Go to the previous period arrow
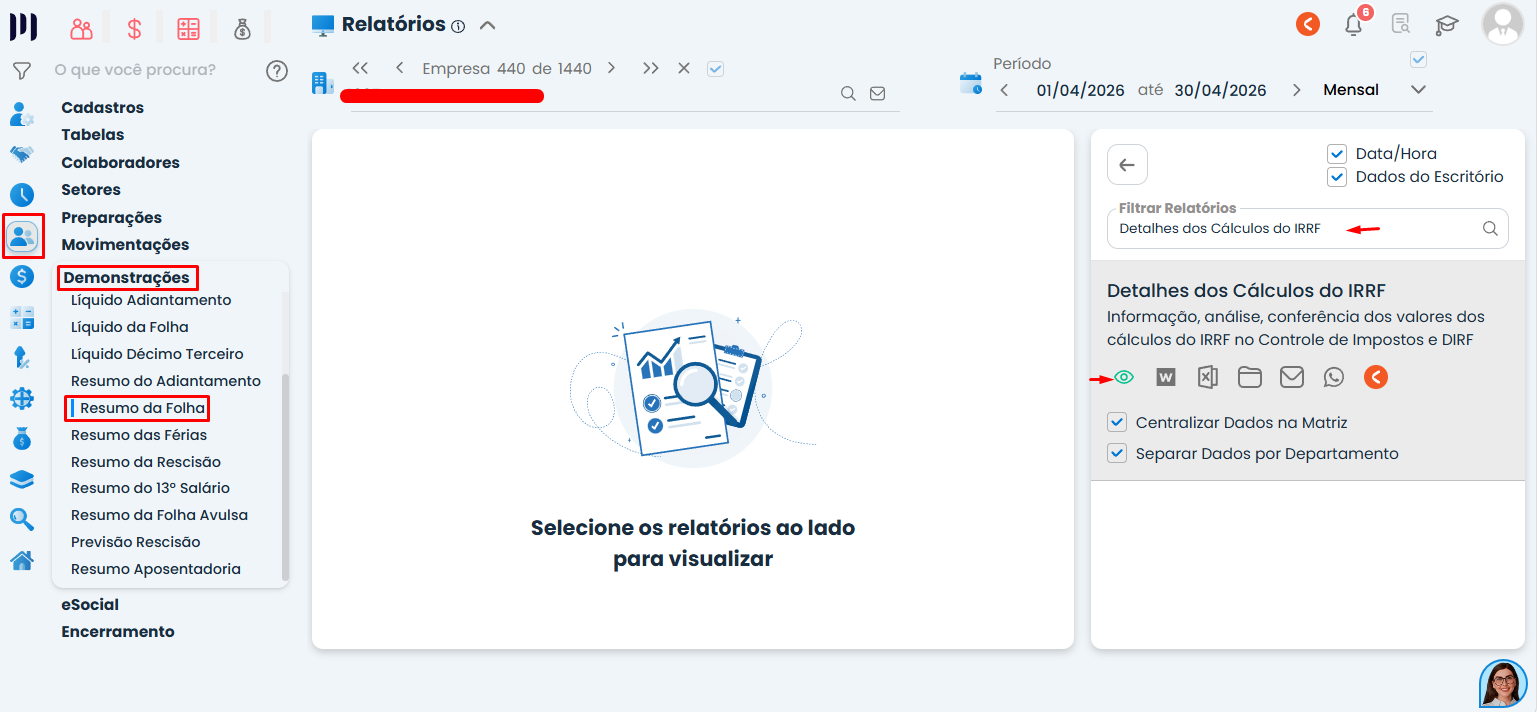The width and height of the screenshot is (1537, 712). click(1004, 90)
